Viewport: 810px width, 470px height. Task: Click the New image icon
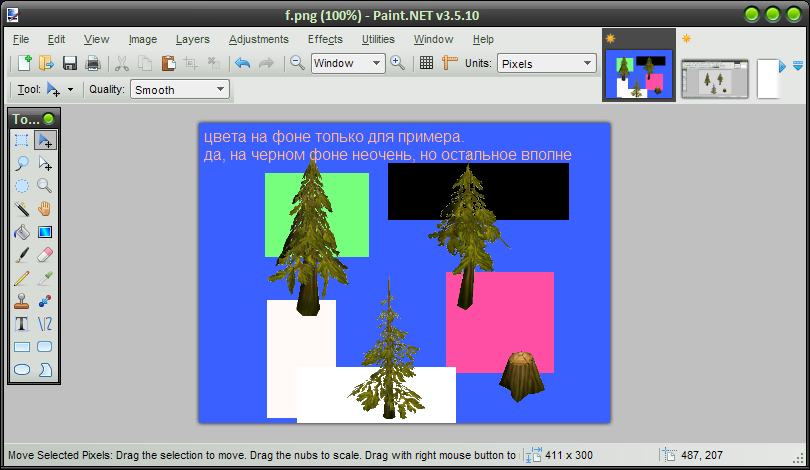point(24,64)
